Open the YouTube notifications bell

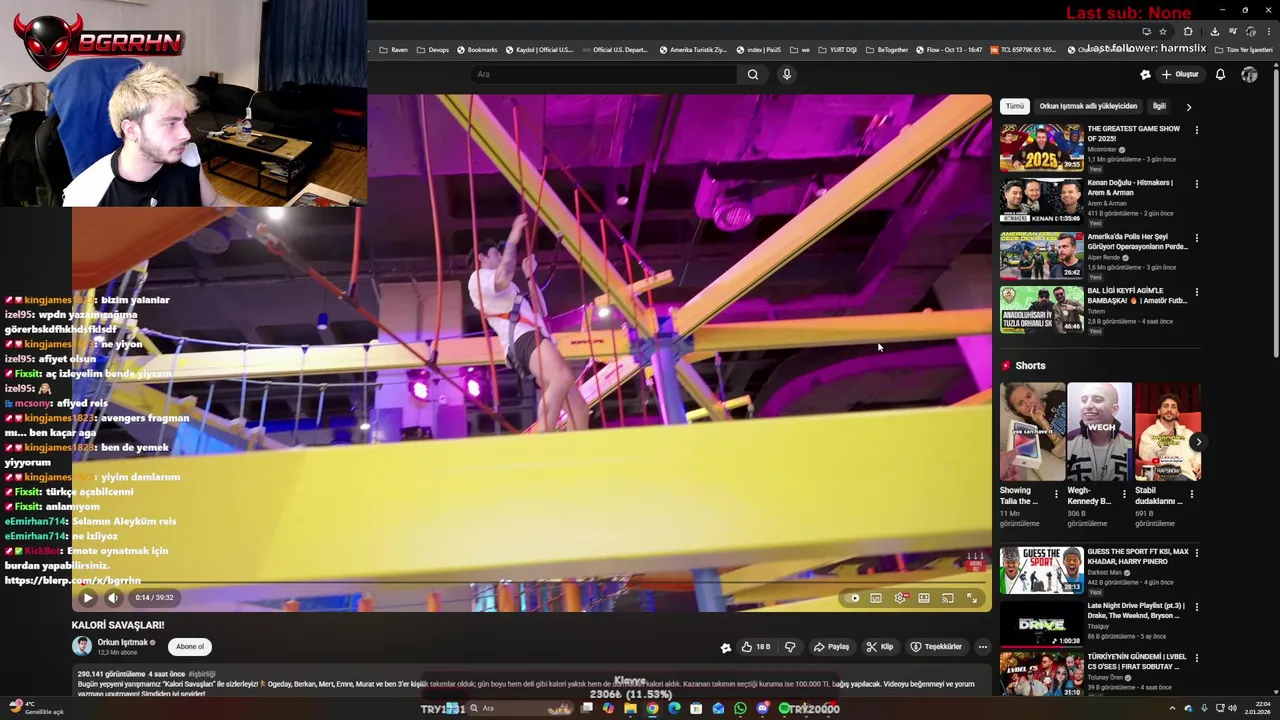click(1220, 74)
